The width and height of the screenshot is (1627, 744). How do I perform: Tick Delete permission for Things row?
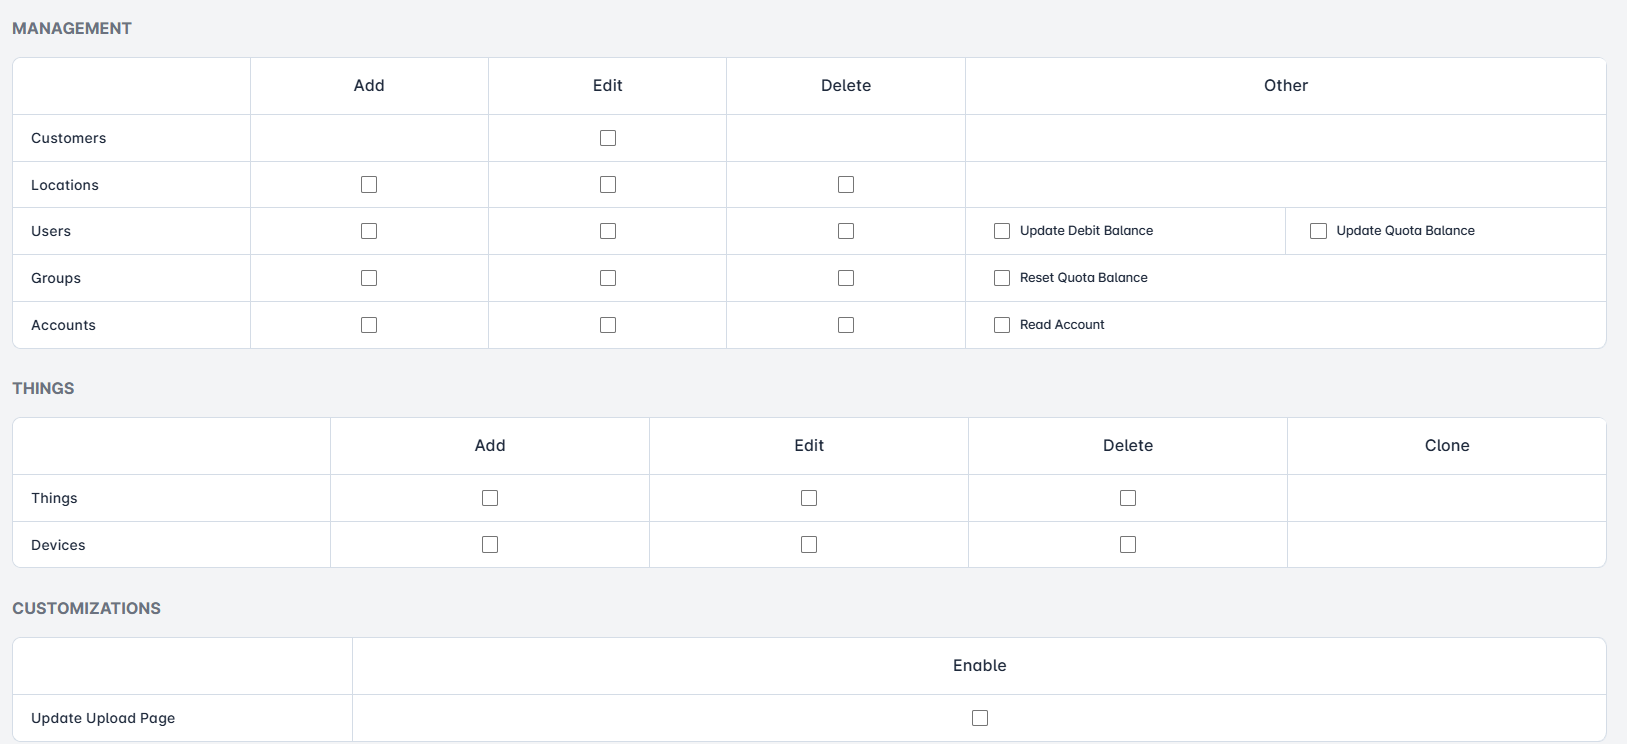click(x=1128, y=498)
